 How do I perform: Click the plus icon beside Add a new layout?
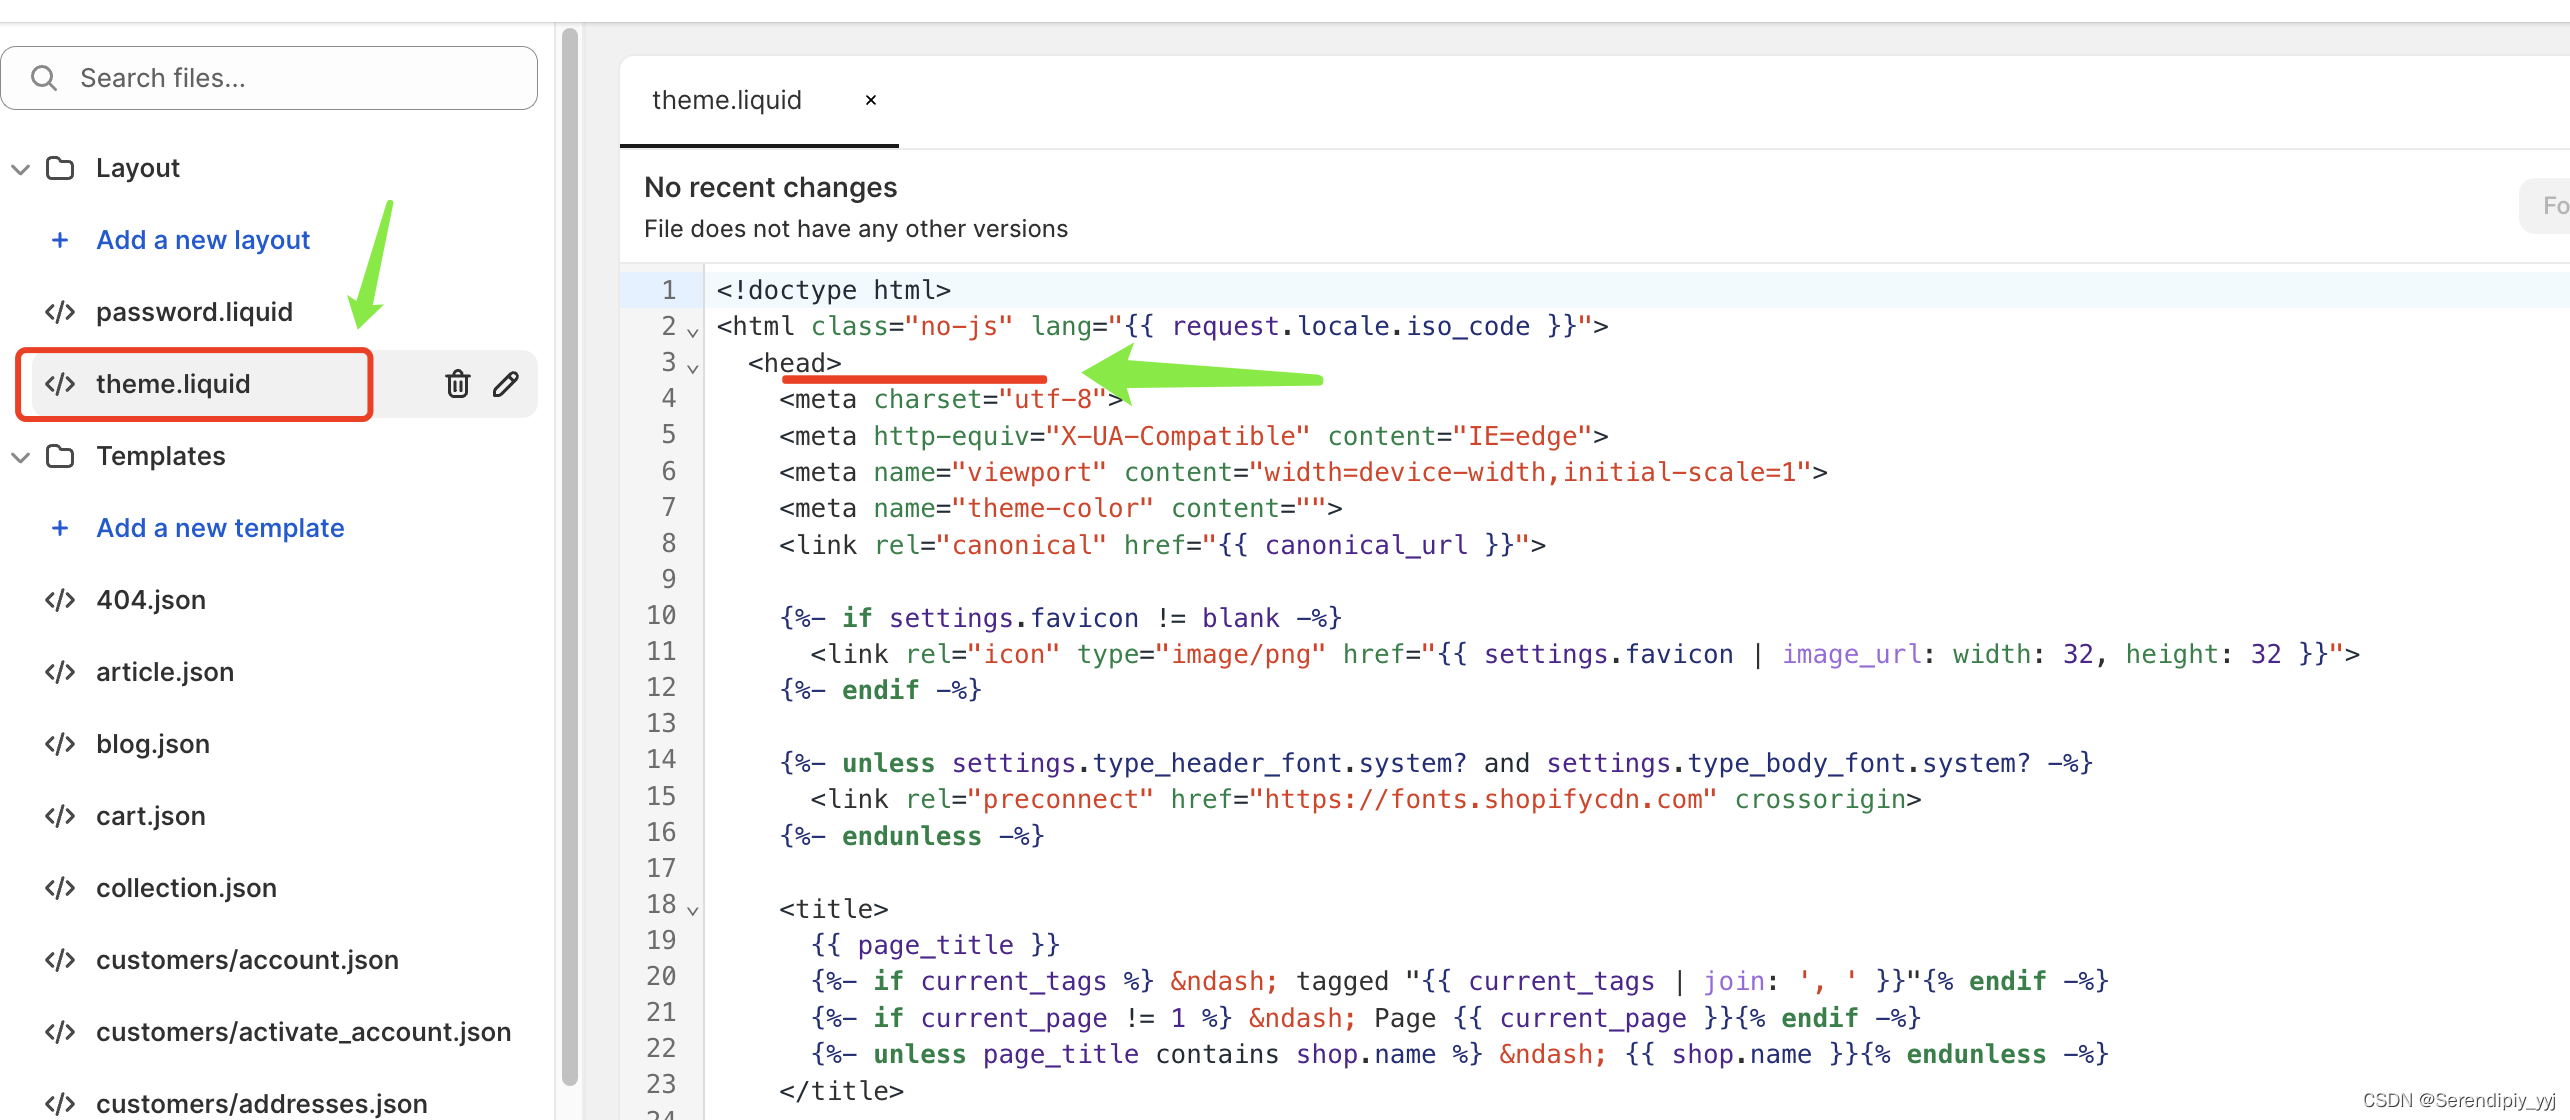(60, 240)
